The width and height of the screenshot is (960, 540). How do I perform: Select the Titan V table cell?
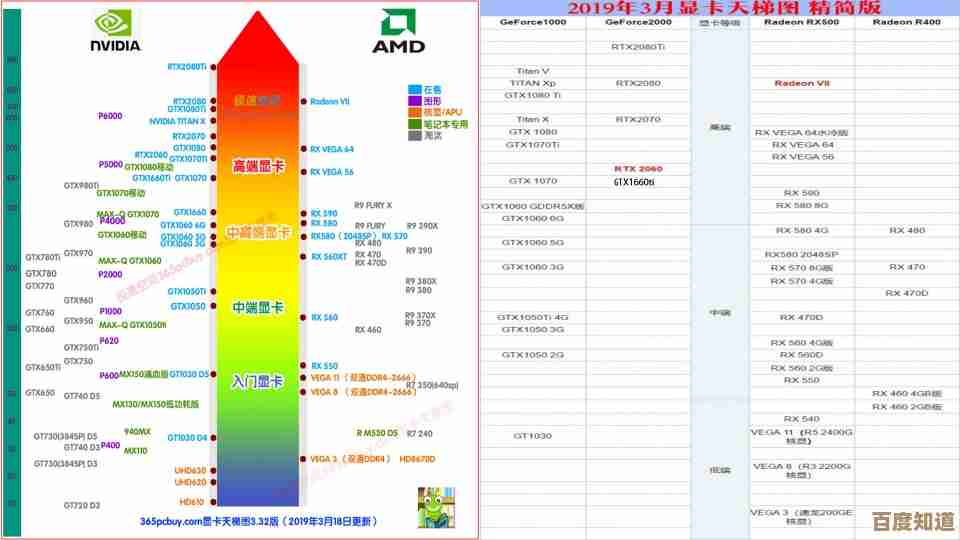click(533, 71)
